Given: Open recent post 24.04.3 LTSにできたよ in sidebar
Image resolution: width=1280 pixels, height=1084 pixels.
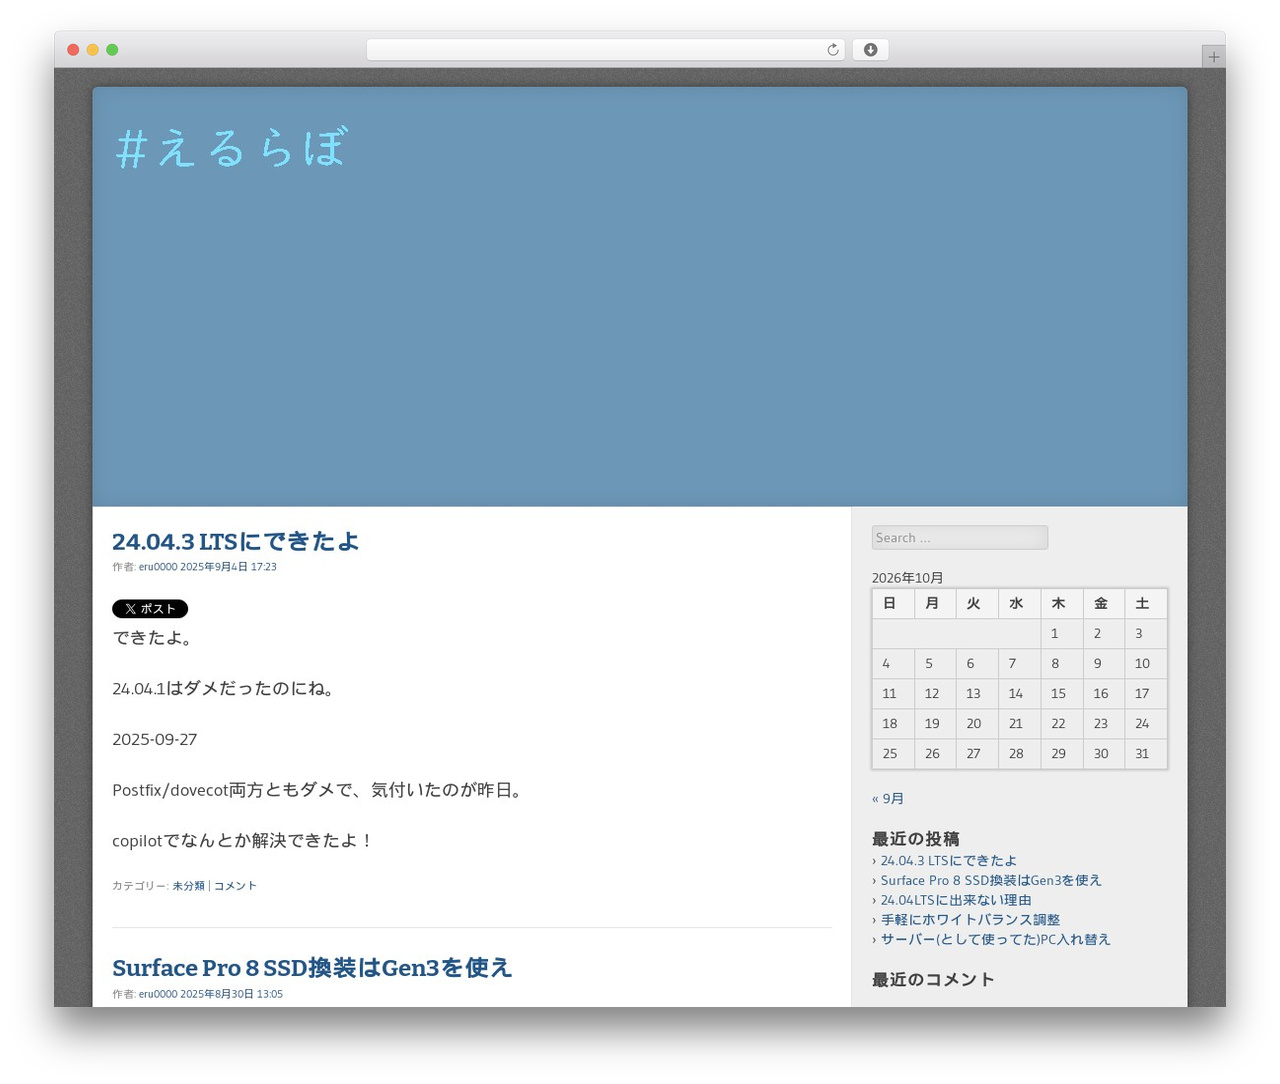Looking at the screenshot, I should (x=949, y=860).
